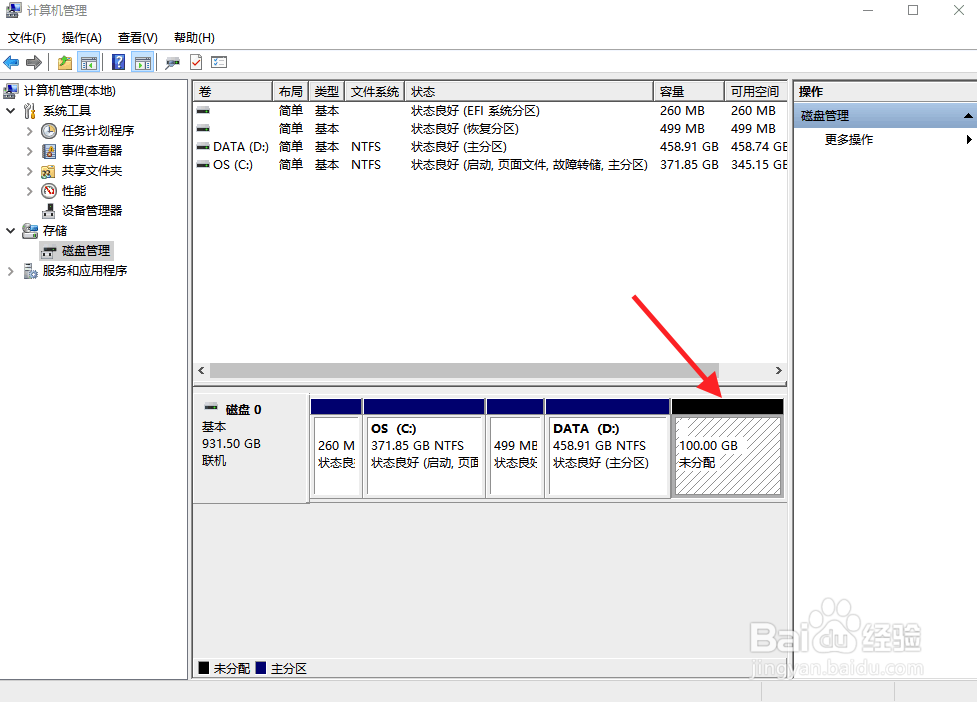The width and height of the screenshot is (977, 702).
Task: Open the 查看(V) menu
Action: [x=138, y=38]
